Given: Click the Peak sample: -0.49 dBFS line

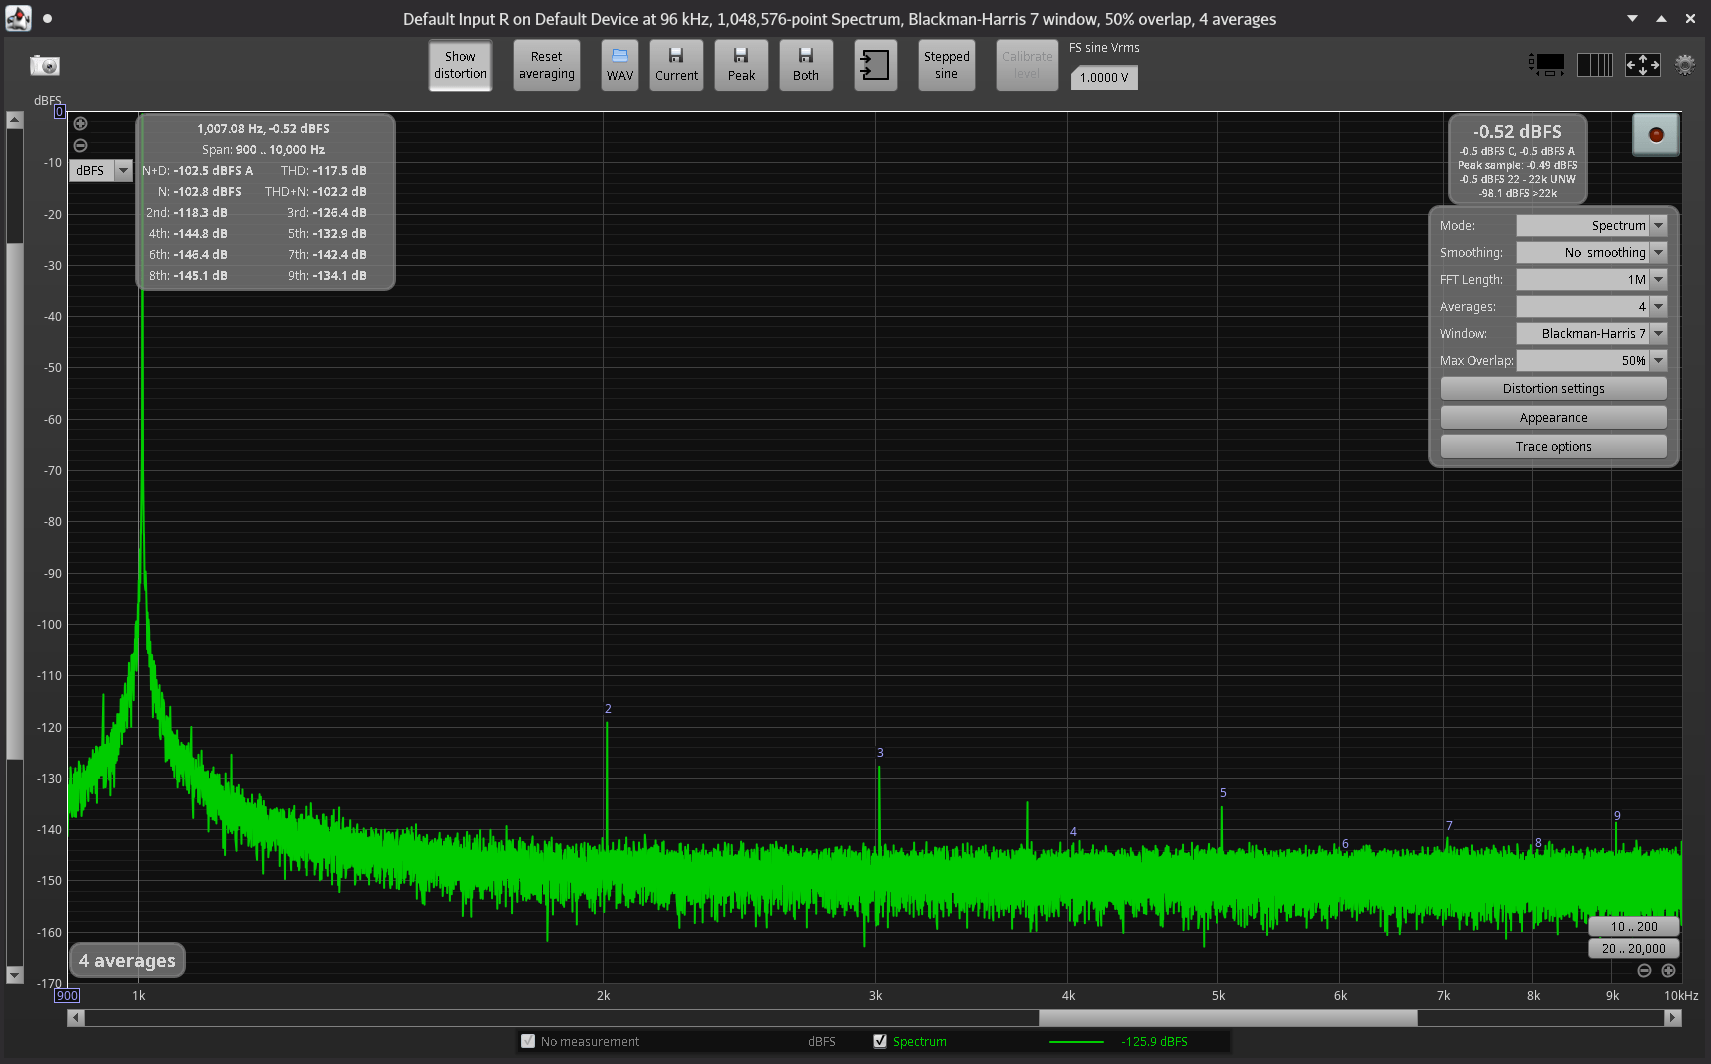Looking at the screenshot, I should point(1517,165).
